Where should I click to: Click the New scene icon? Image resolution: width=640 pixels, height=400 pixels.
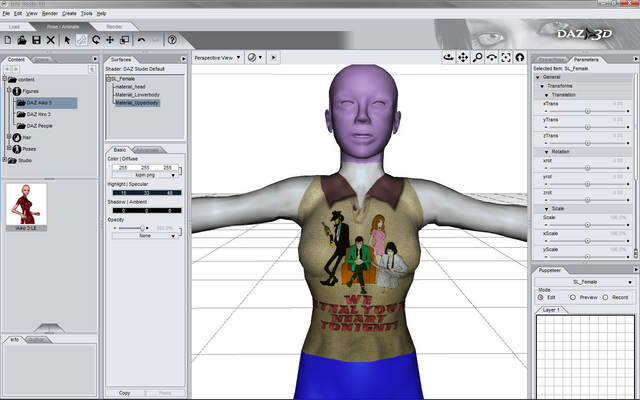[x=8, y=40]
